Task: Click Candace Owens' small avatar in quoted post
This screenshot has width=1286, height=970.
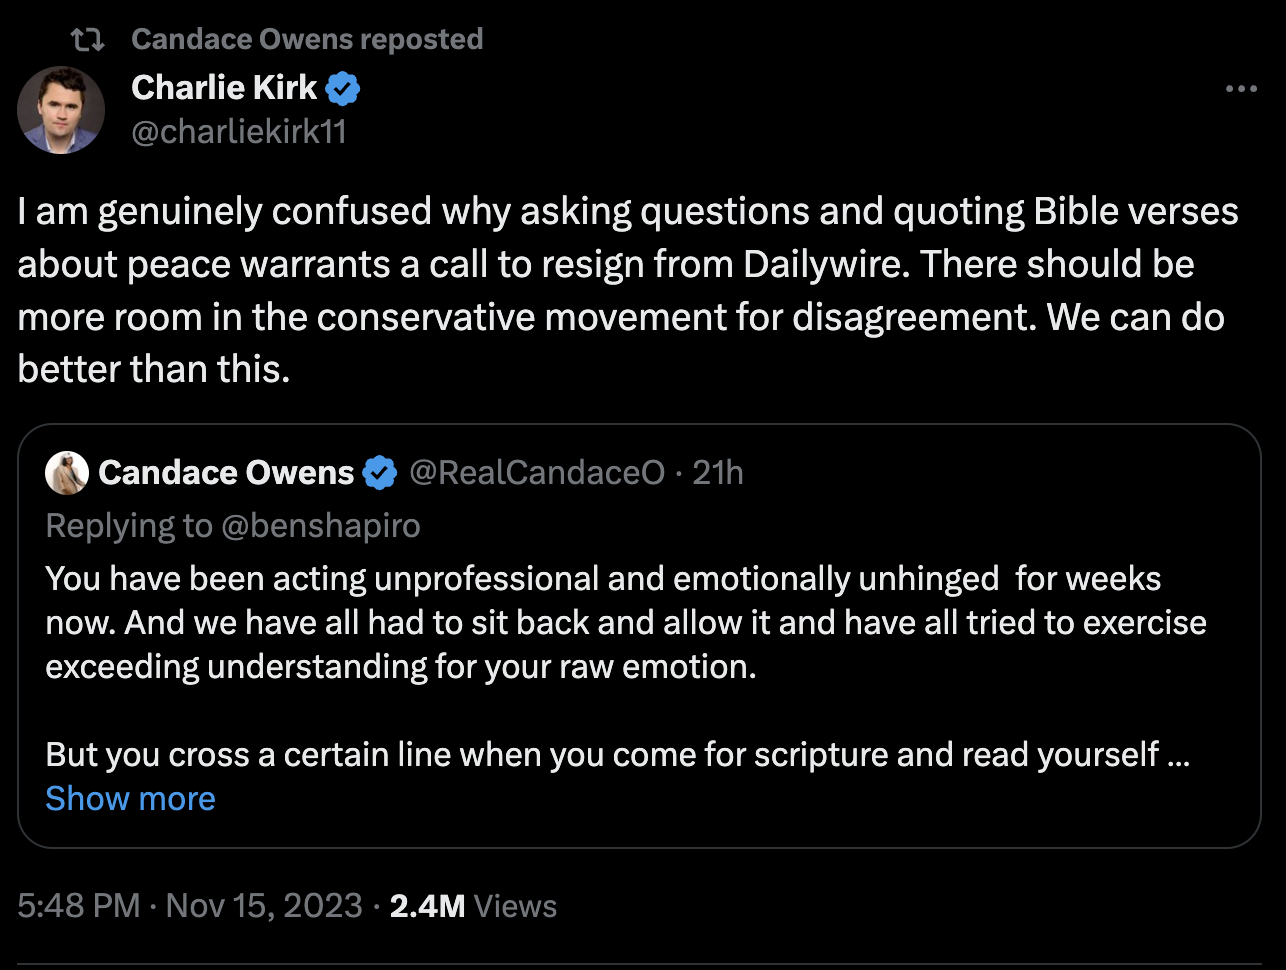Action: pos(67,473)
